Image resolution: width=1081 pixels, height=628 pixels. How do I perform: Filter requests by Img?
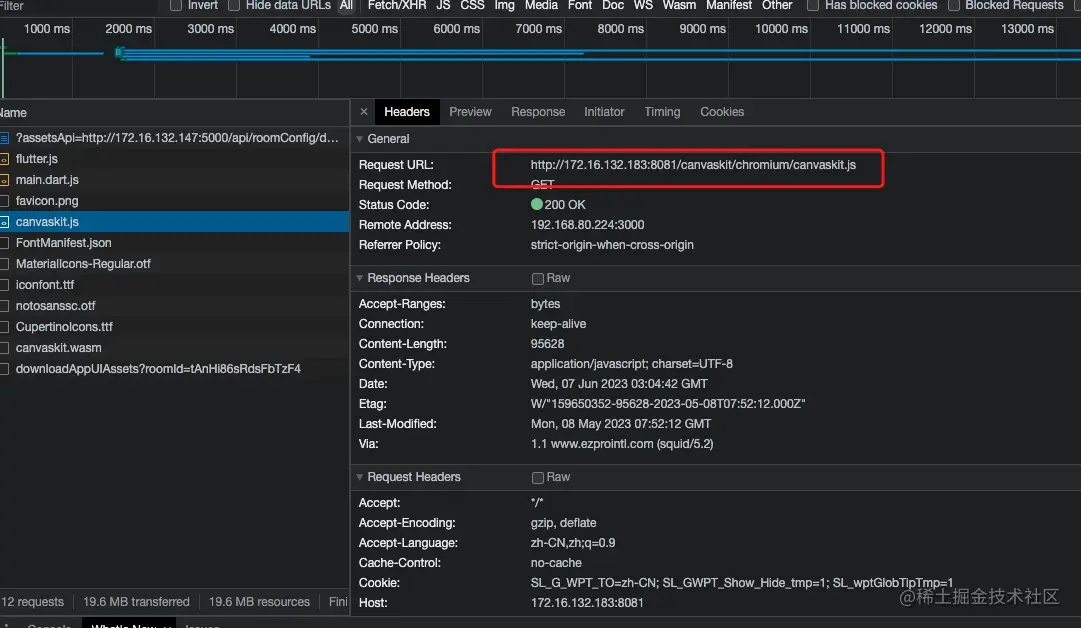[x=504, y=6]
